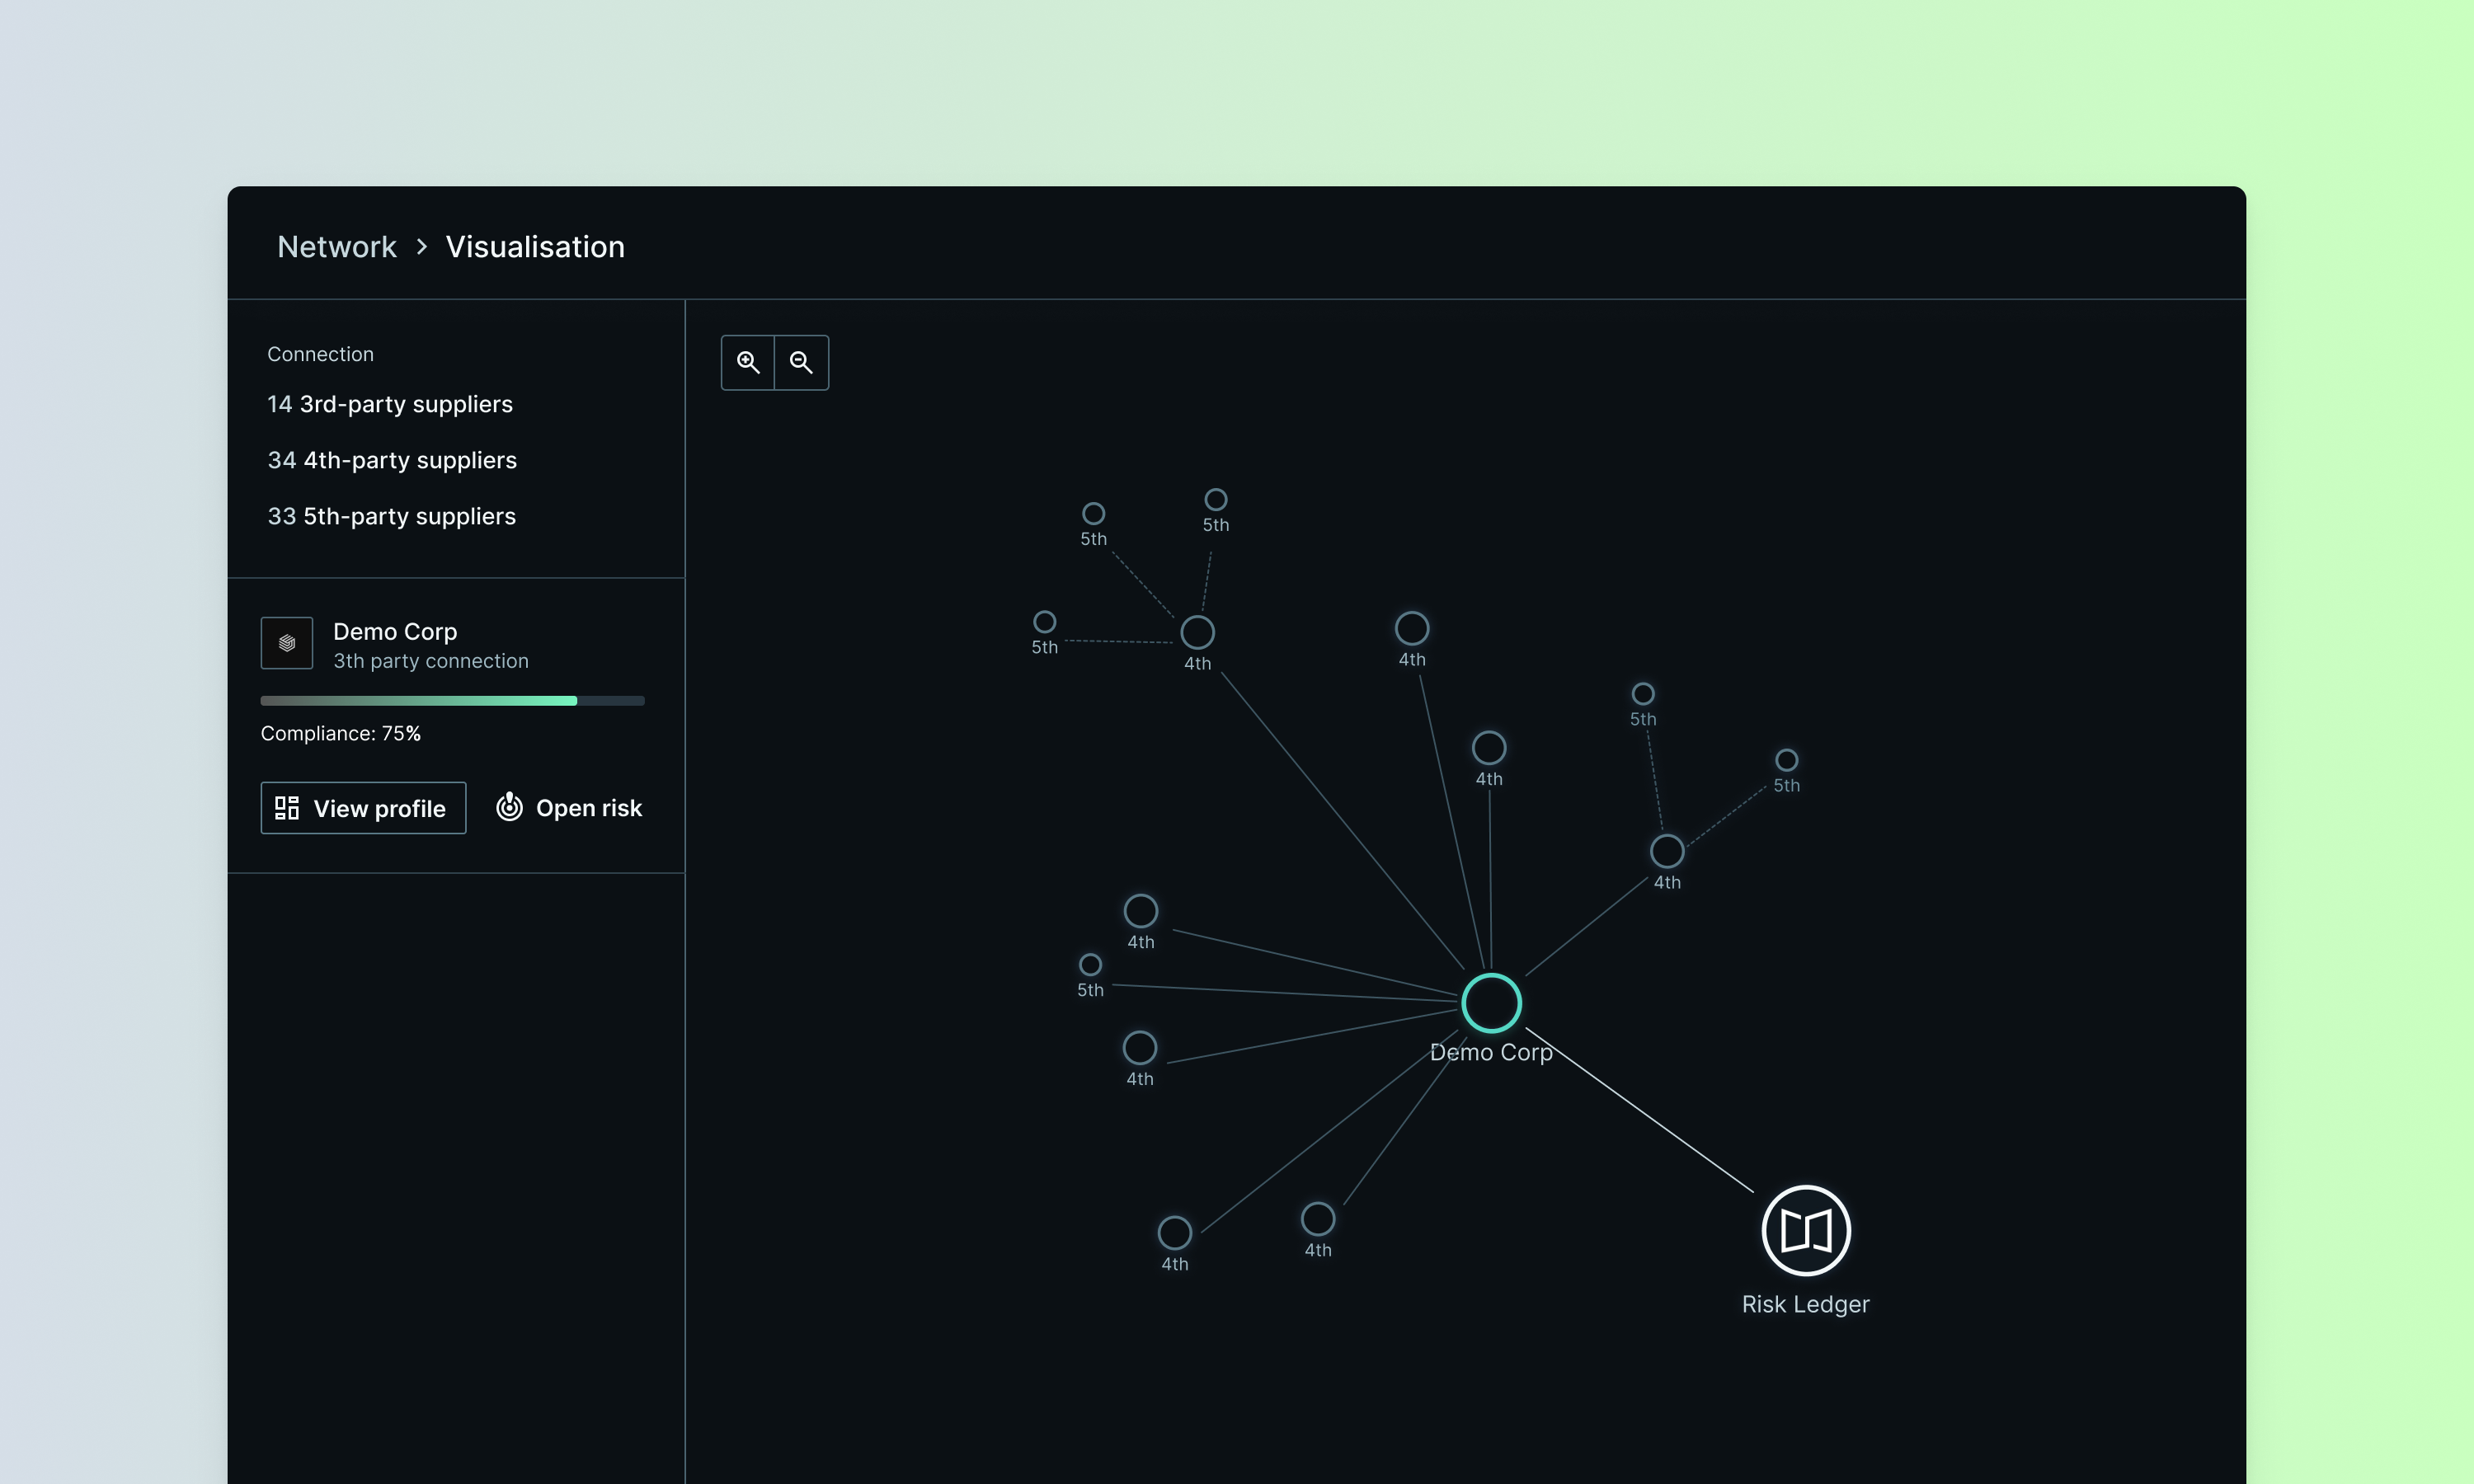
Task: Select 34 4th-party suppliers entry
Action: pos(392,460)
